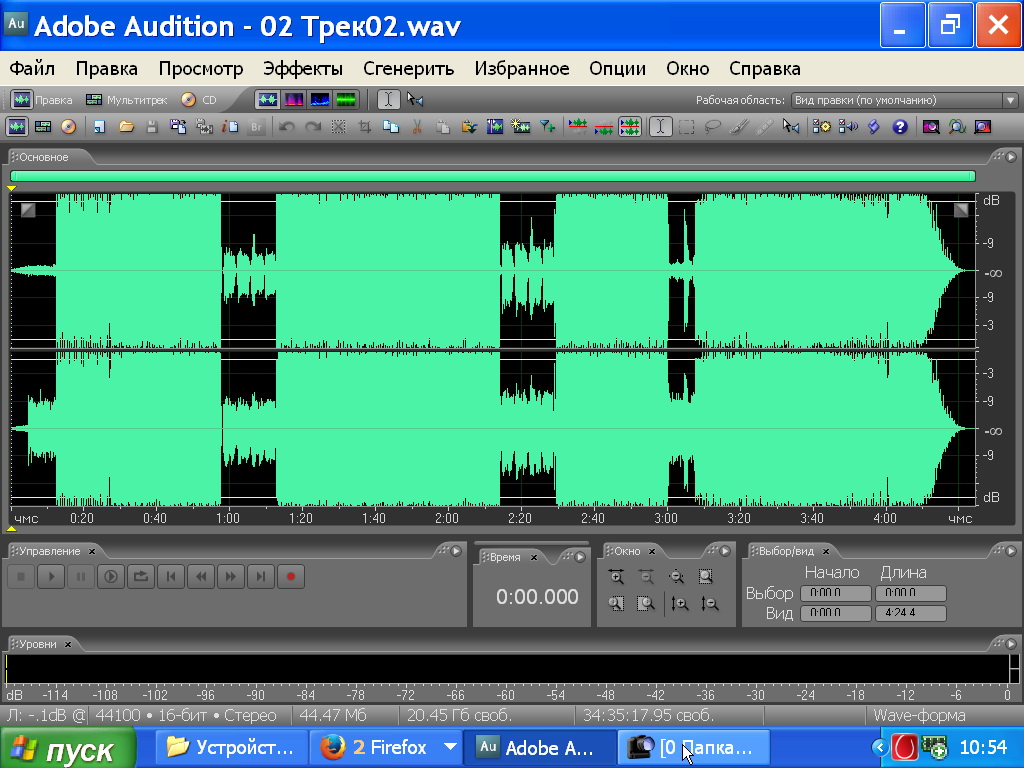Select the scrub tool in view bar
Image resolution: width=1024 pixels, height=768 pixels.
click(415, 100)
